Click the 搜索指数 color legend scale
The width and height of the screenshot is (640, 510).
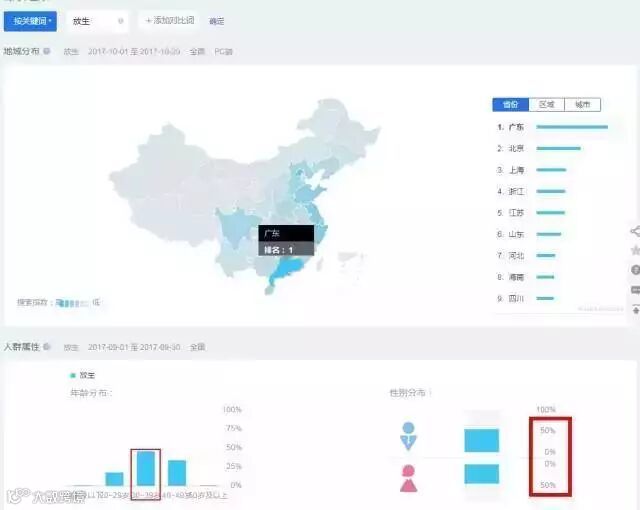[72, 303]
